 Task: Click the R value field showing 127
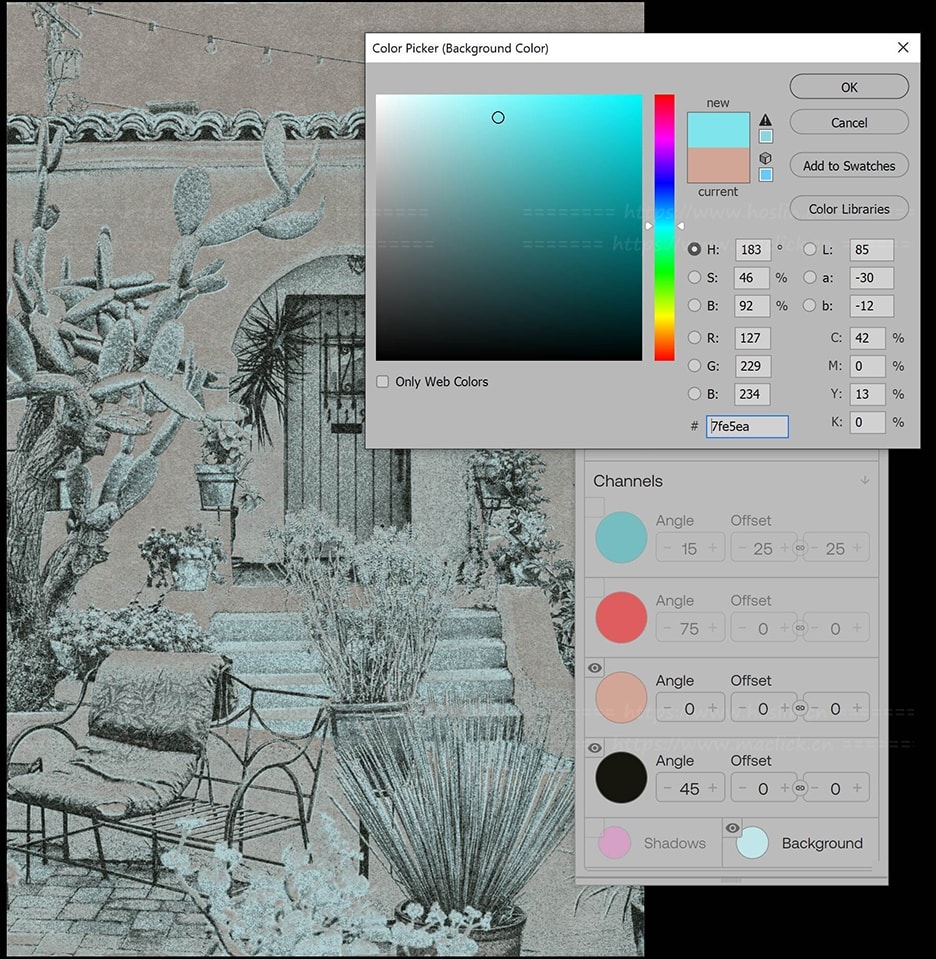[752, 338]
